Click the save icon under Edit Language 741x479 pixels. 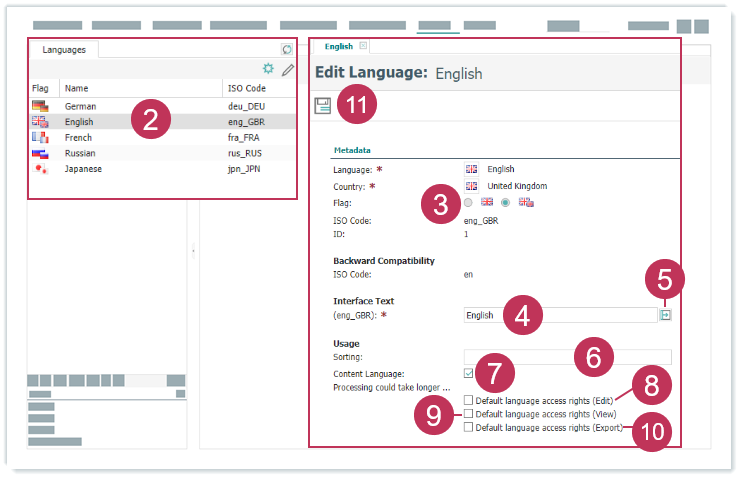pyautogui.click(x=323, y=106)
